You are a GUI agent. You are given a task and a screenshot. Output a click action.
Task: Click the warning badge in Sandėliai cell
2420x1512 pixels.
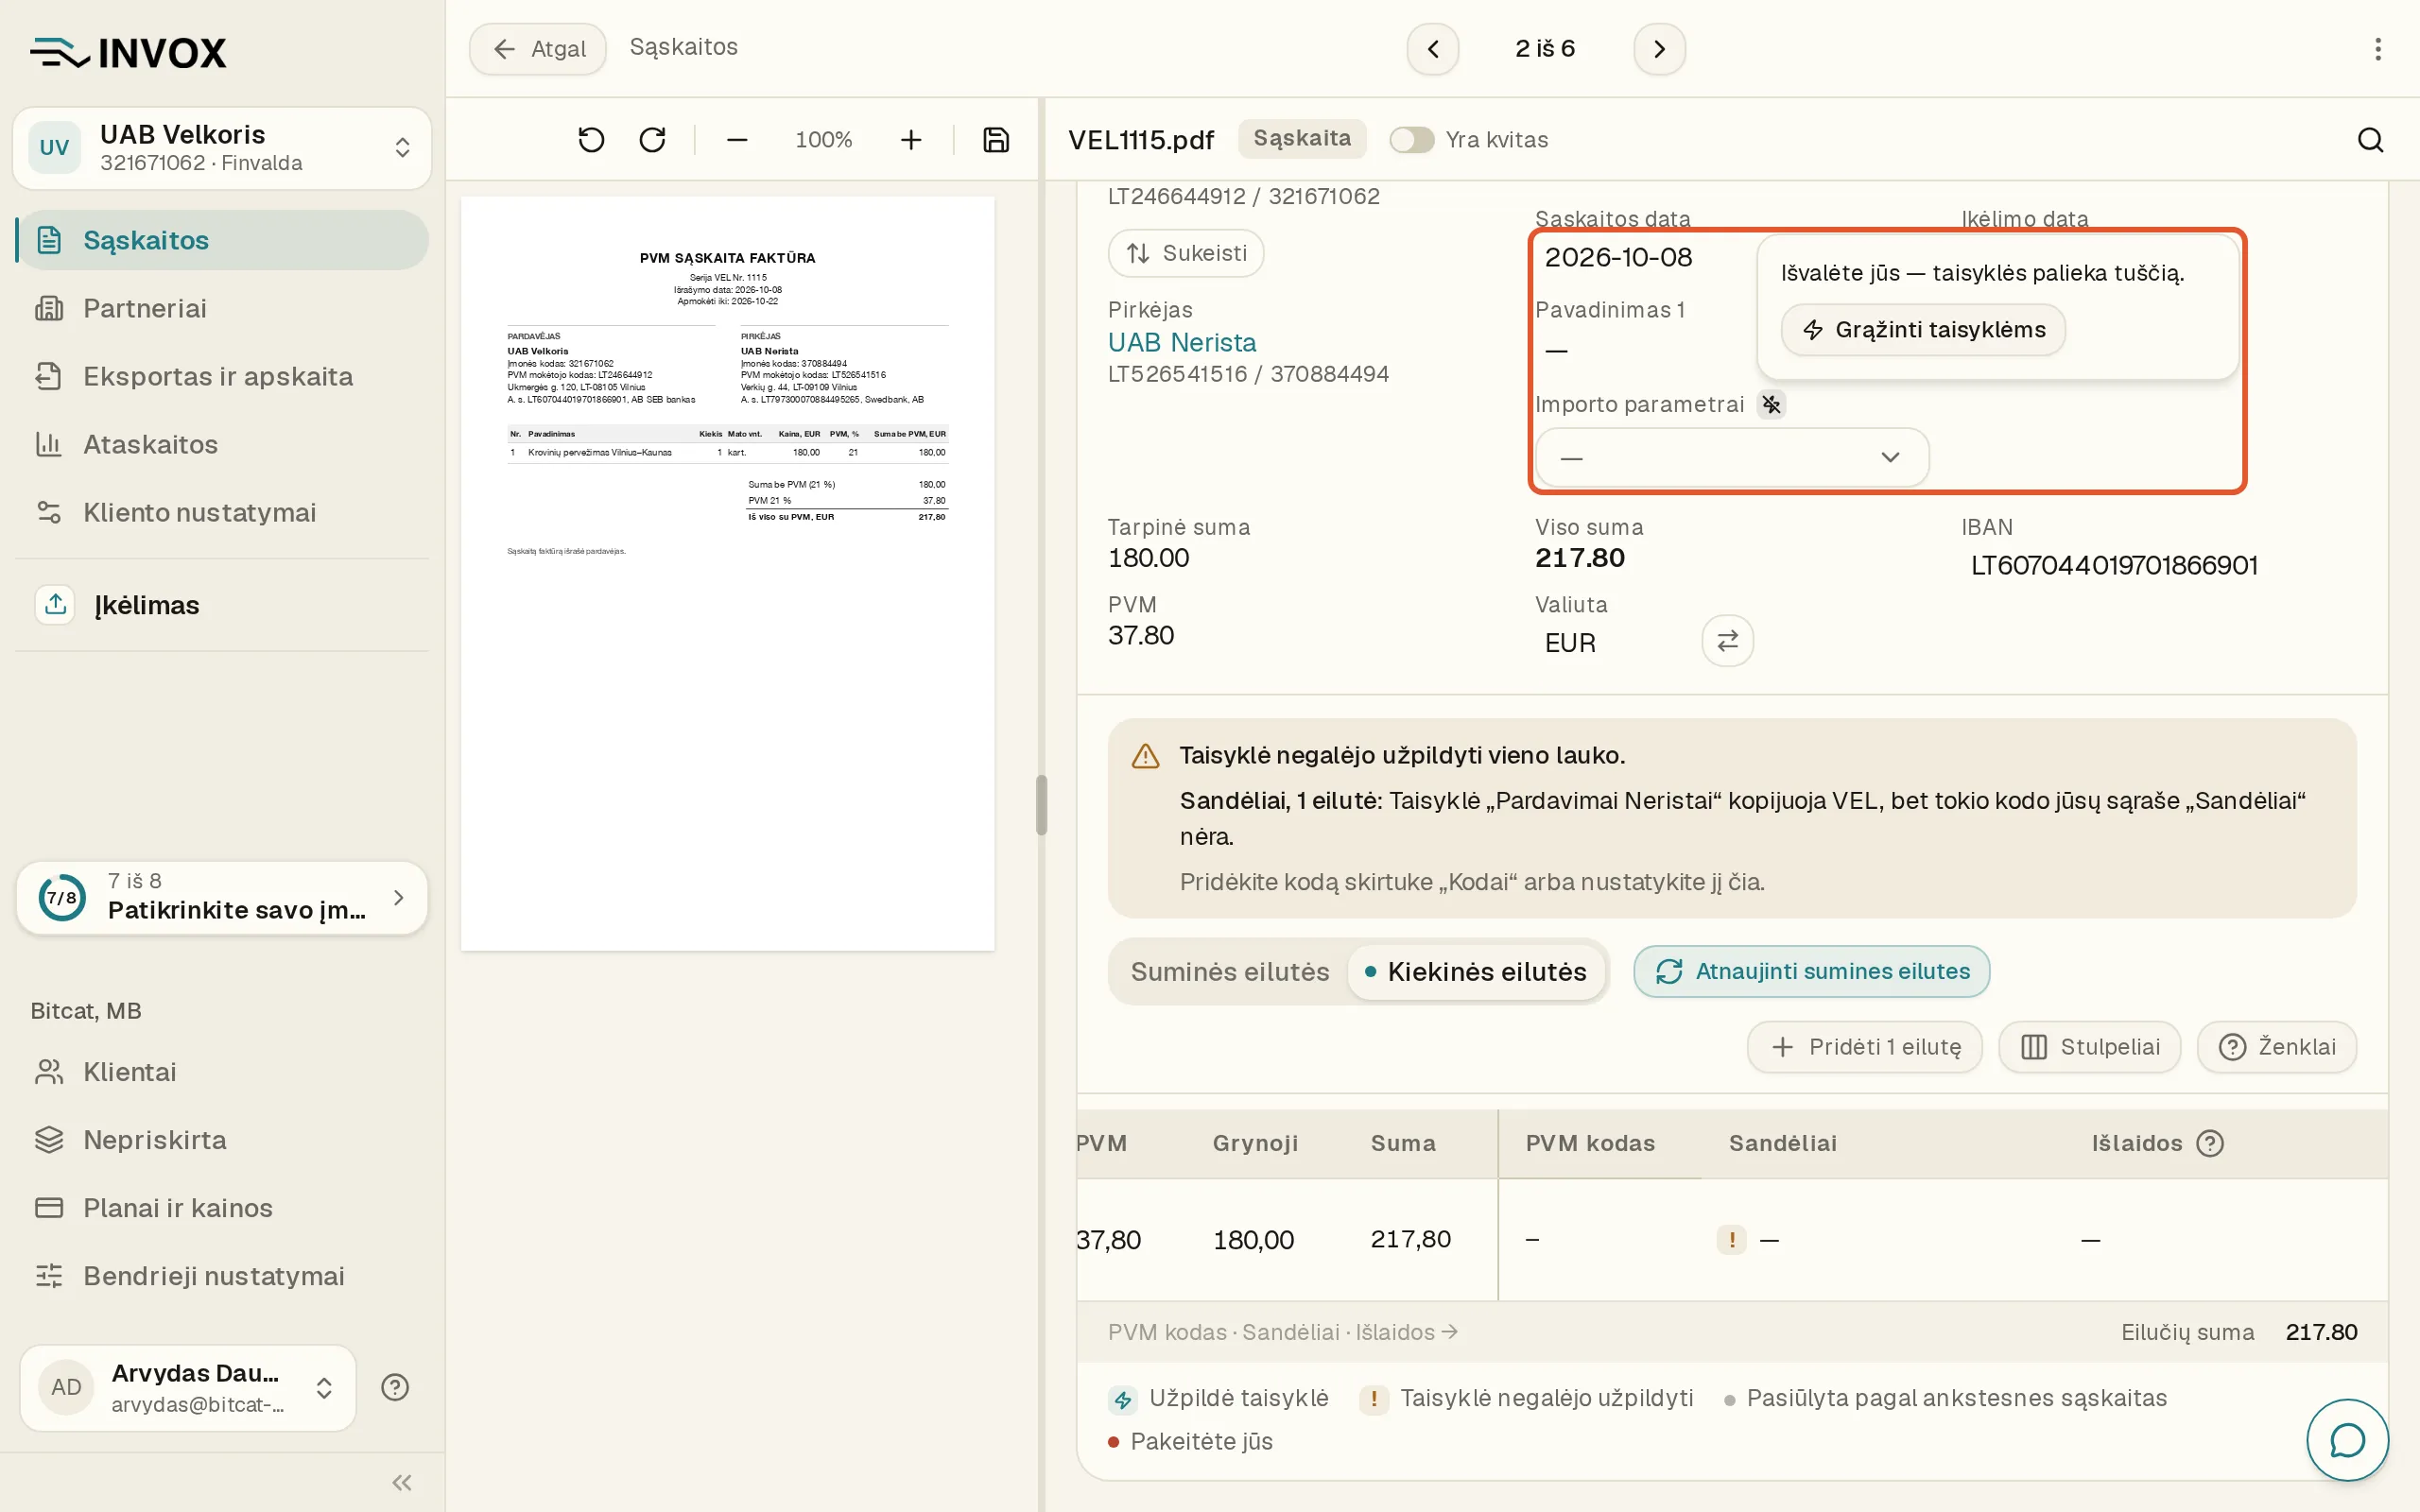click(x=1731, y=1239)
